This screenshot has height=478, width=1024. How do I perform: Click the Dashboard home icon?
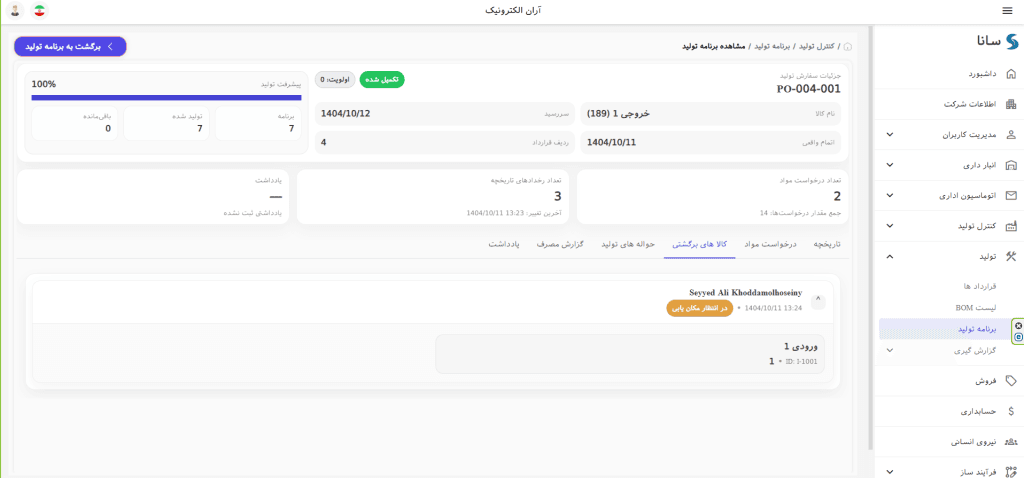coord(1011,73)
